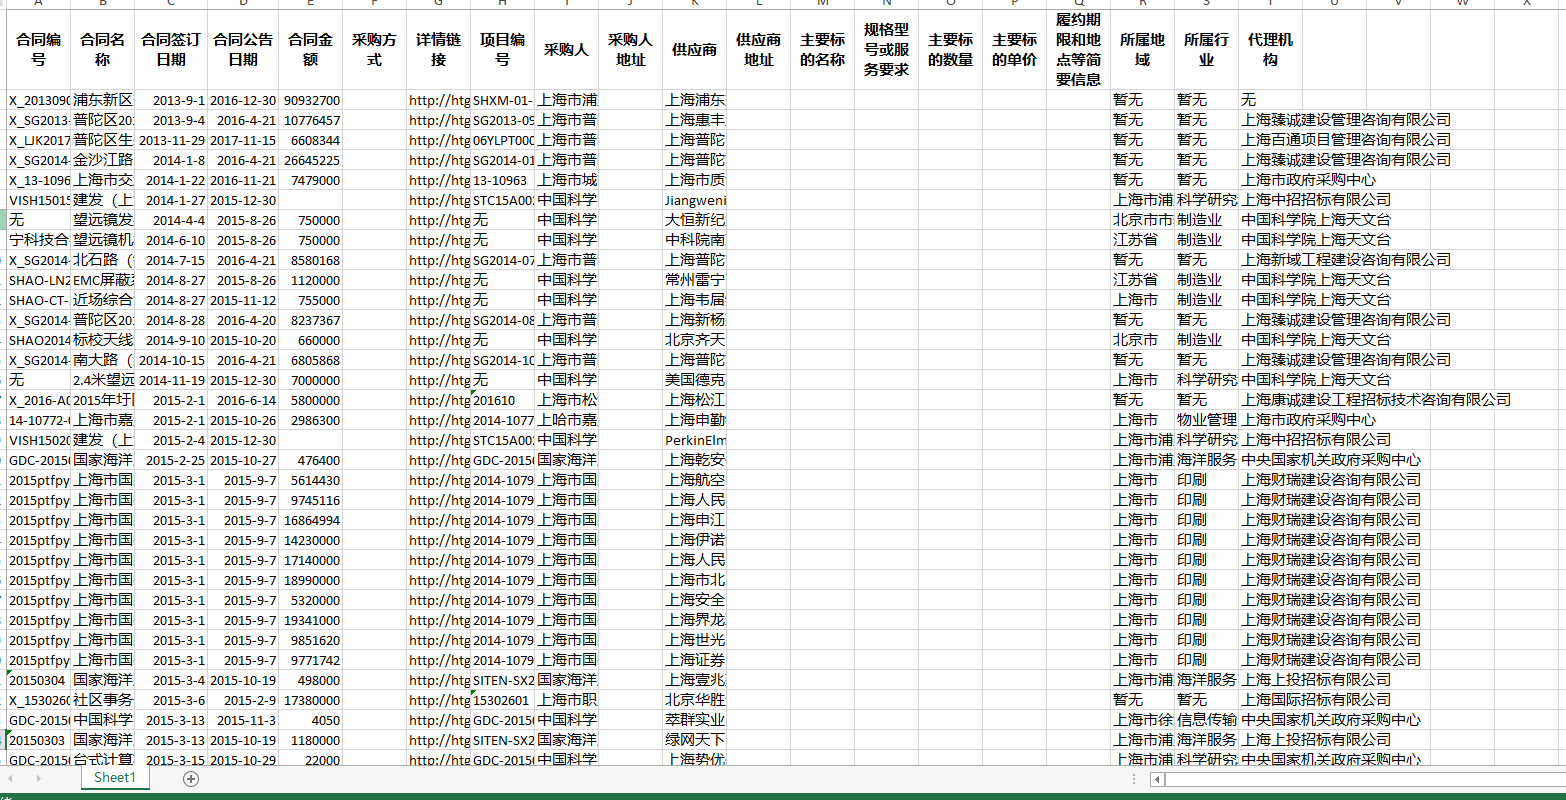This screenshot has height=800, width=1566.
Task: Select the 详情链接 header cell
Action: click(439, 50)
